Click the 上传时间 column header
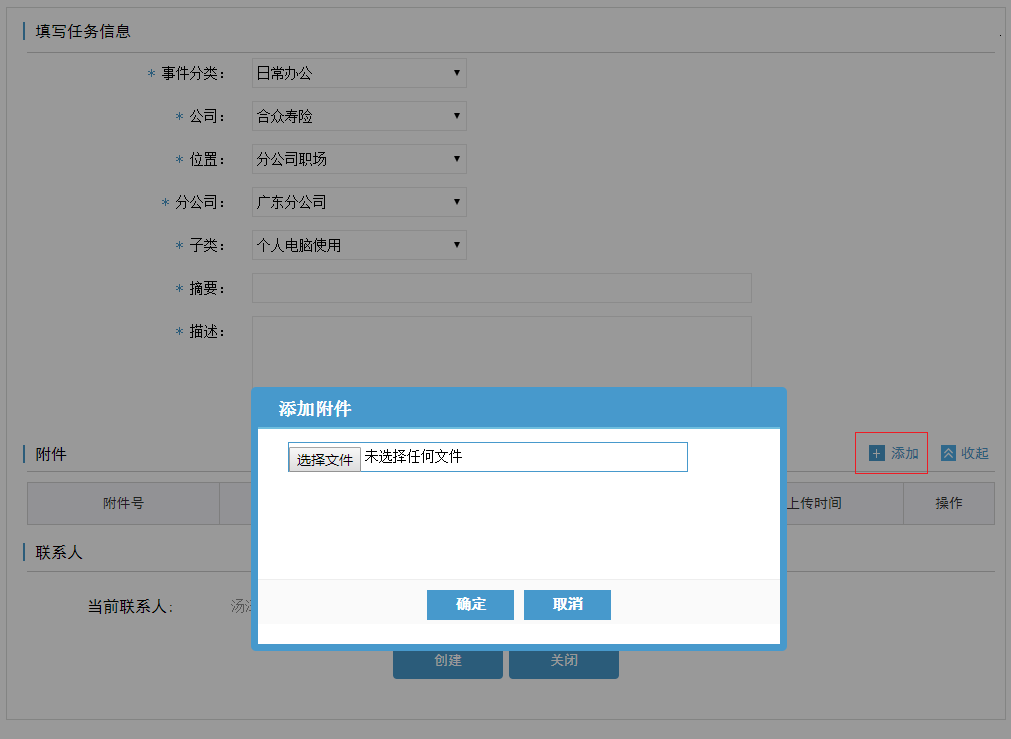Image resolution: width=1011 pixels, height=739 pixels. pyautogui.click(x=813, y=503)
